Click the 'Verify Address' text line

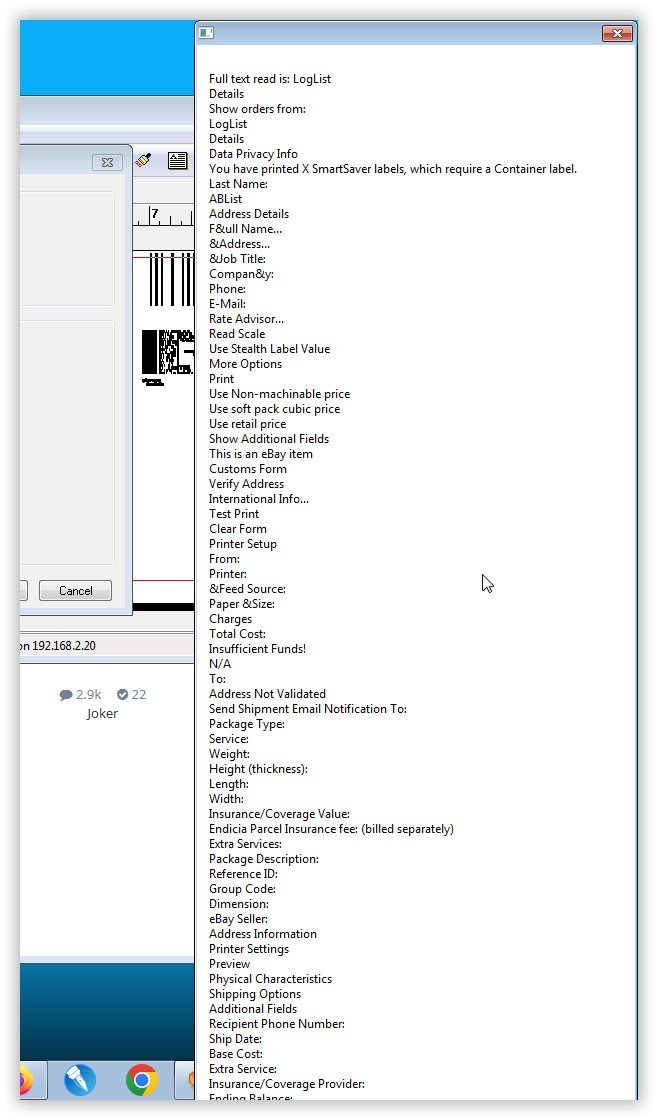246,484
